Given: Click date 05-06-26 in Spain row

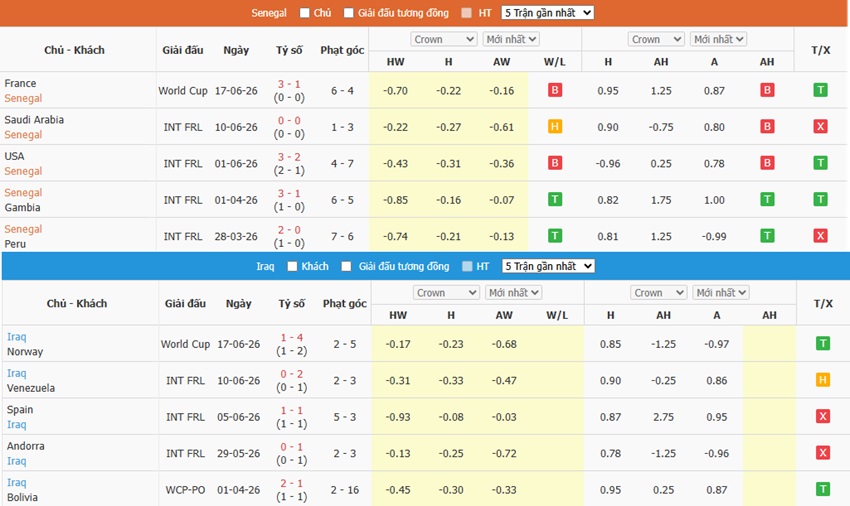Looking at the screenshot, I should point(239,417).
